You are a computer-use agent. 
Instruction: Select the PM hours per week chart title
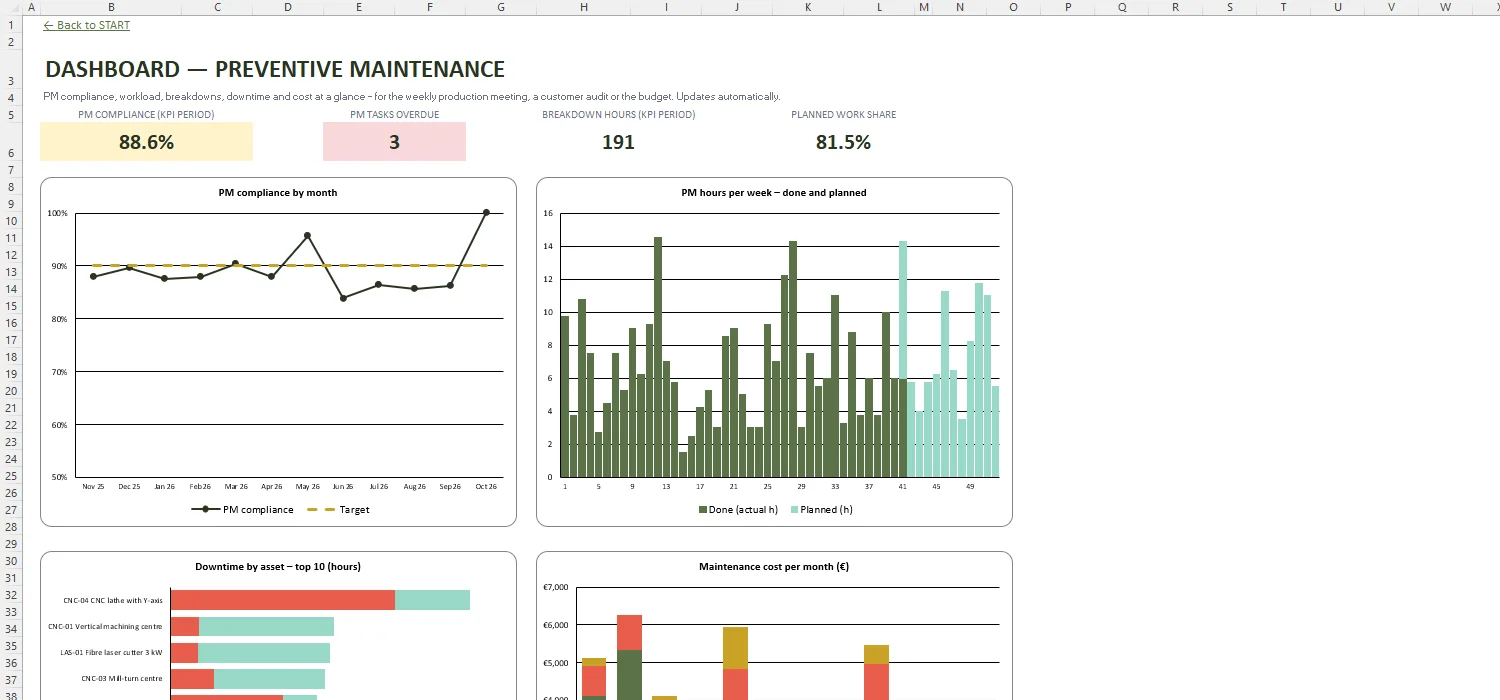tap(774, 193)
